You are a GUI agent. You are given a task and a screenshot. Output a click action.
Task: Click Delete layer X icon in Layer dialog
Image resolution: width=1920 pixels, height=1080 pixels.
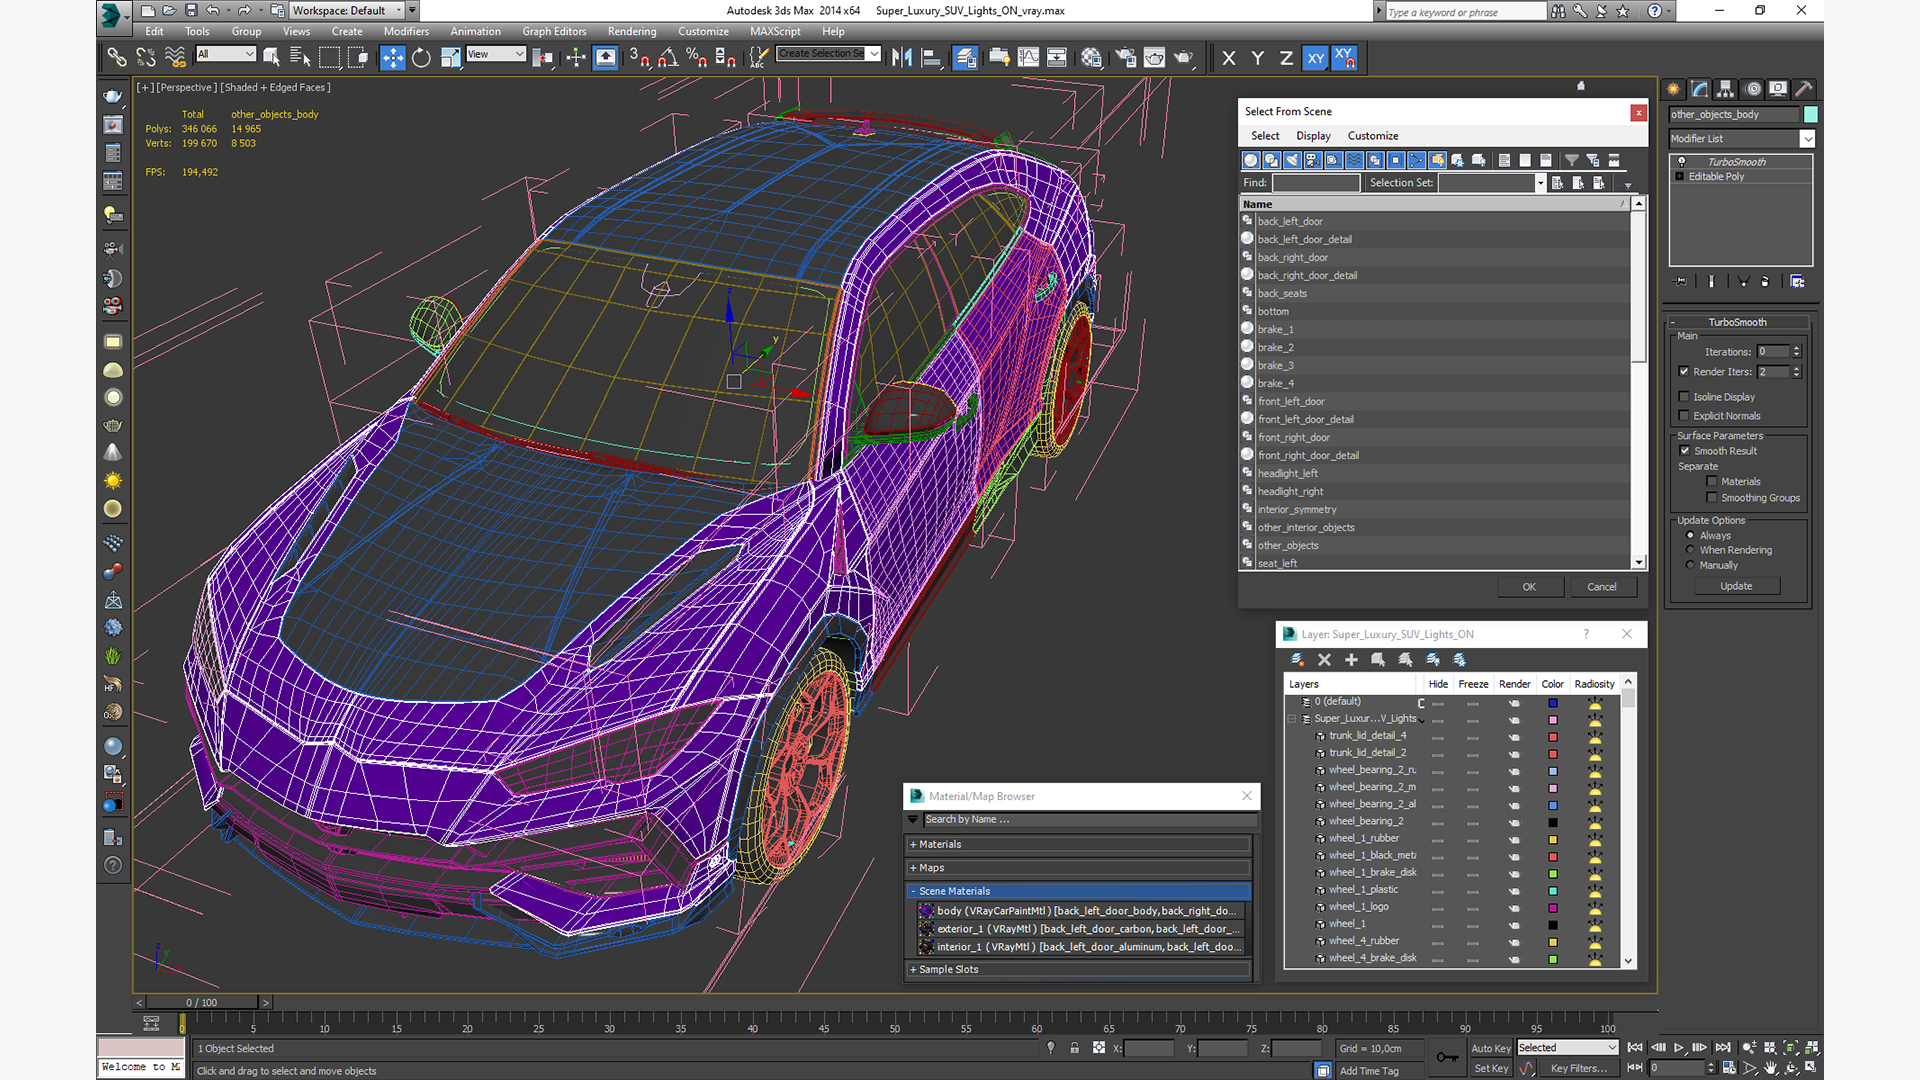pyautogui.click(x=1324, y=660)
